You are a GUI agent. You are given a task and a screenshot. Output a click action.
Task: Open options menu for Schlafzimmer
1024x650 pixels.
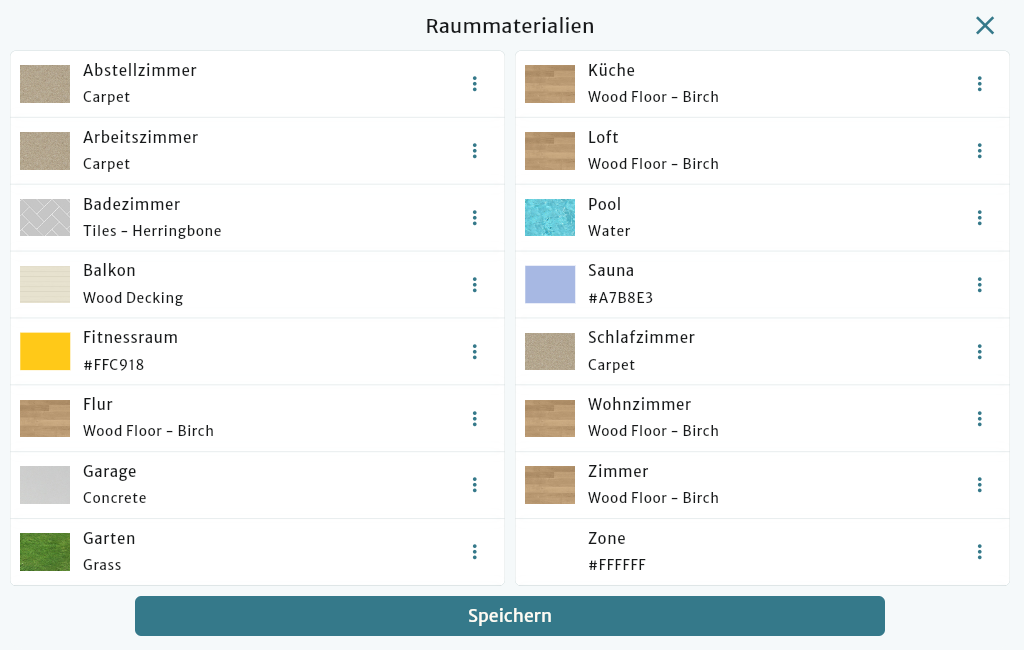(980, 351)
